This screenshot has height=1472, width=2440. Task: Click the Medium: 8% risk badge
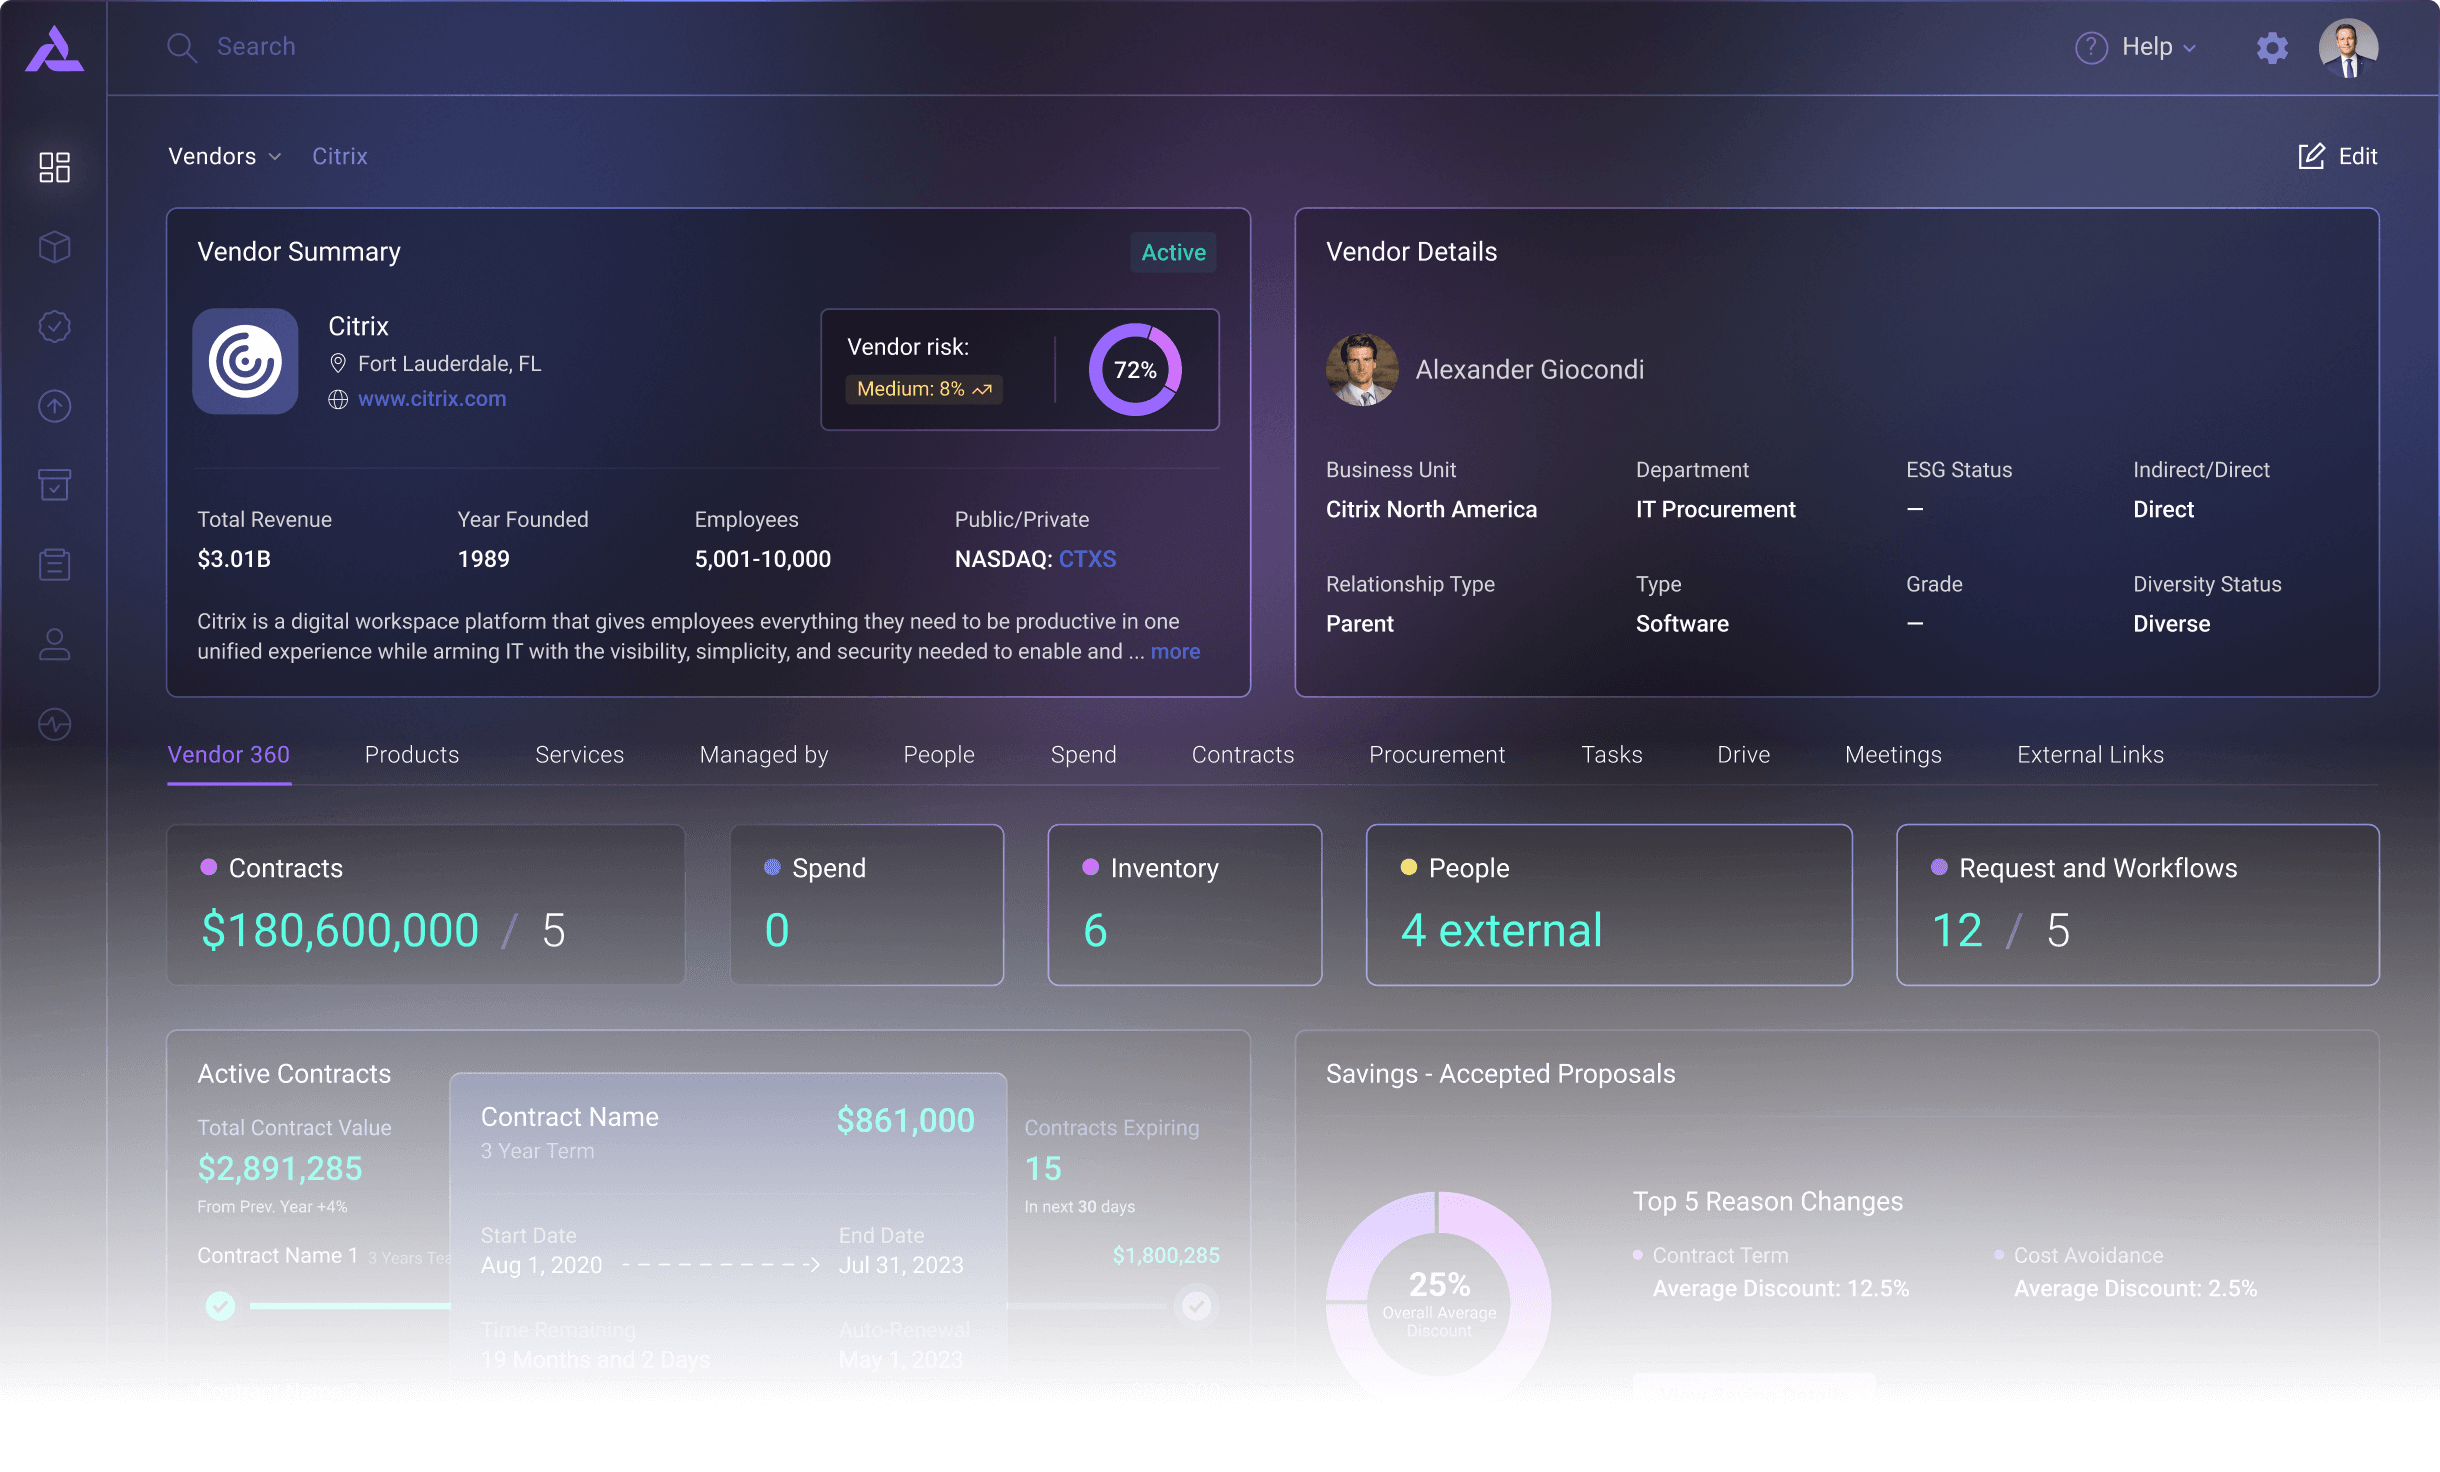[x=923, y=389]
